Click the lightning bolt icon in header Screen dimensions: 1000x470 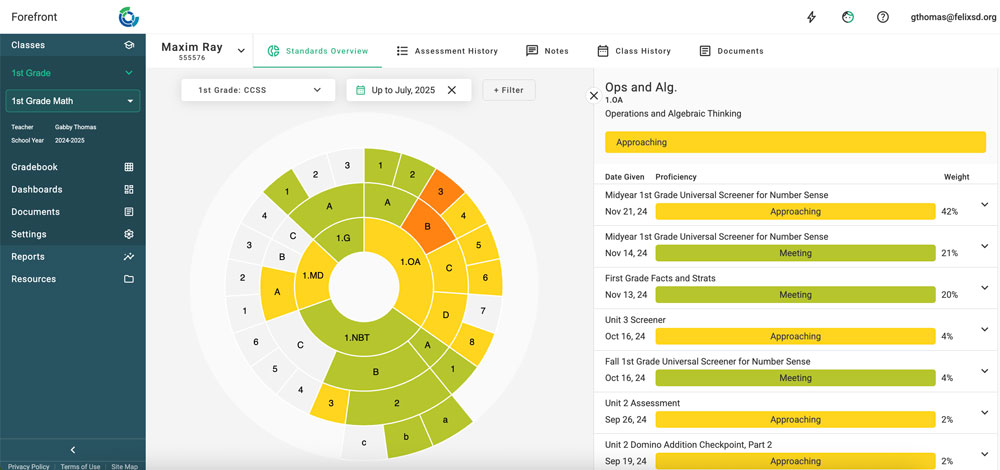click(811, 17)
